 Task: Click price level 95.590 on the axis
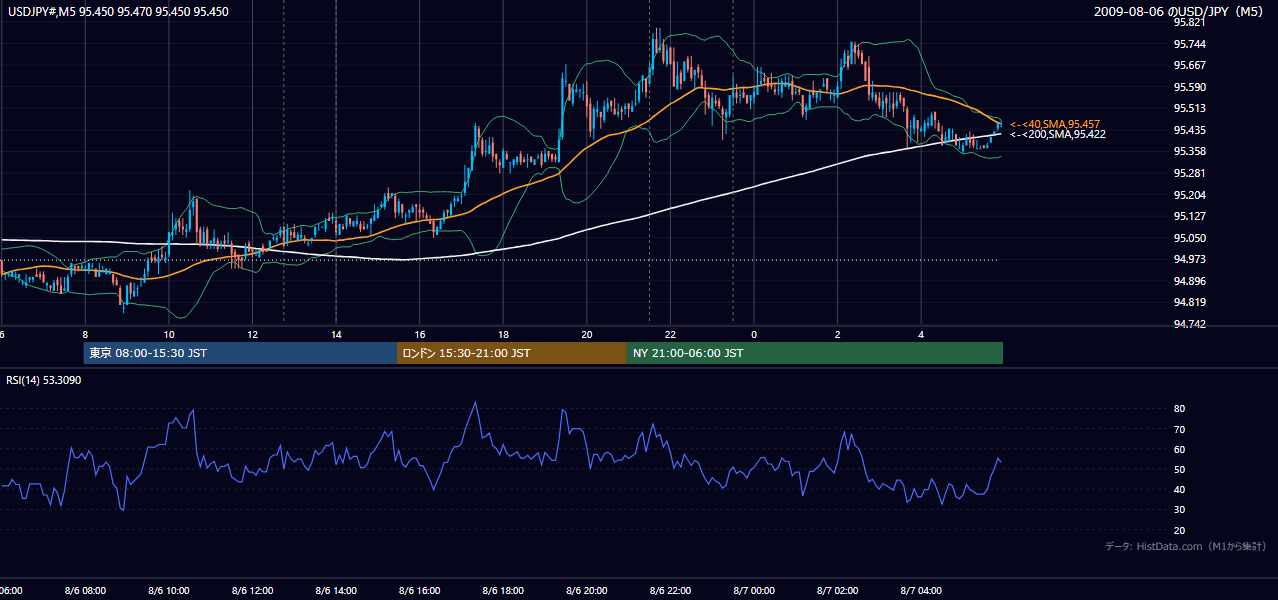1189,87
